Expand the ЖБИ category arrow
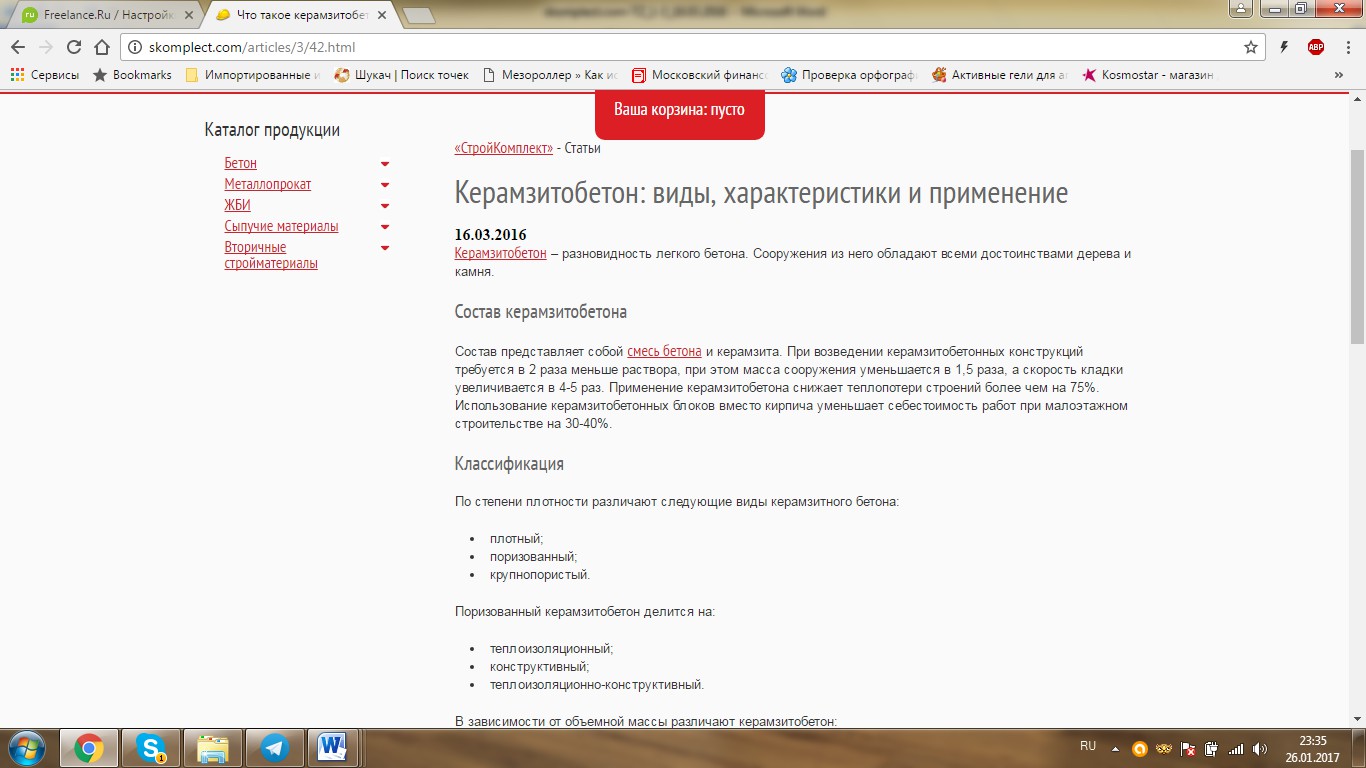 click(385, 206)
